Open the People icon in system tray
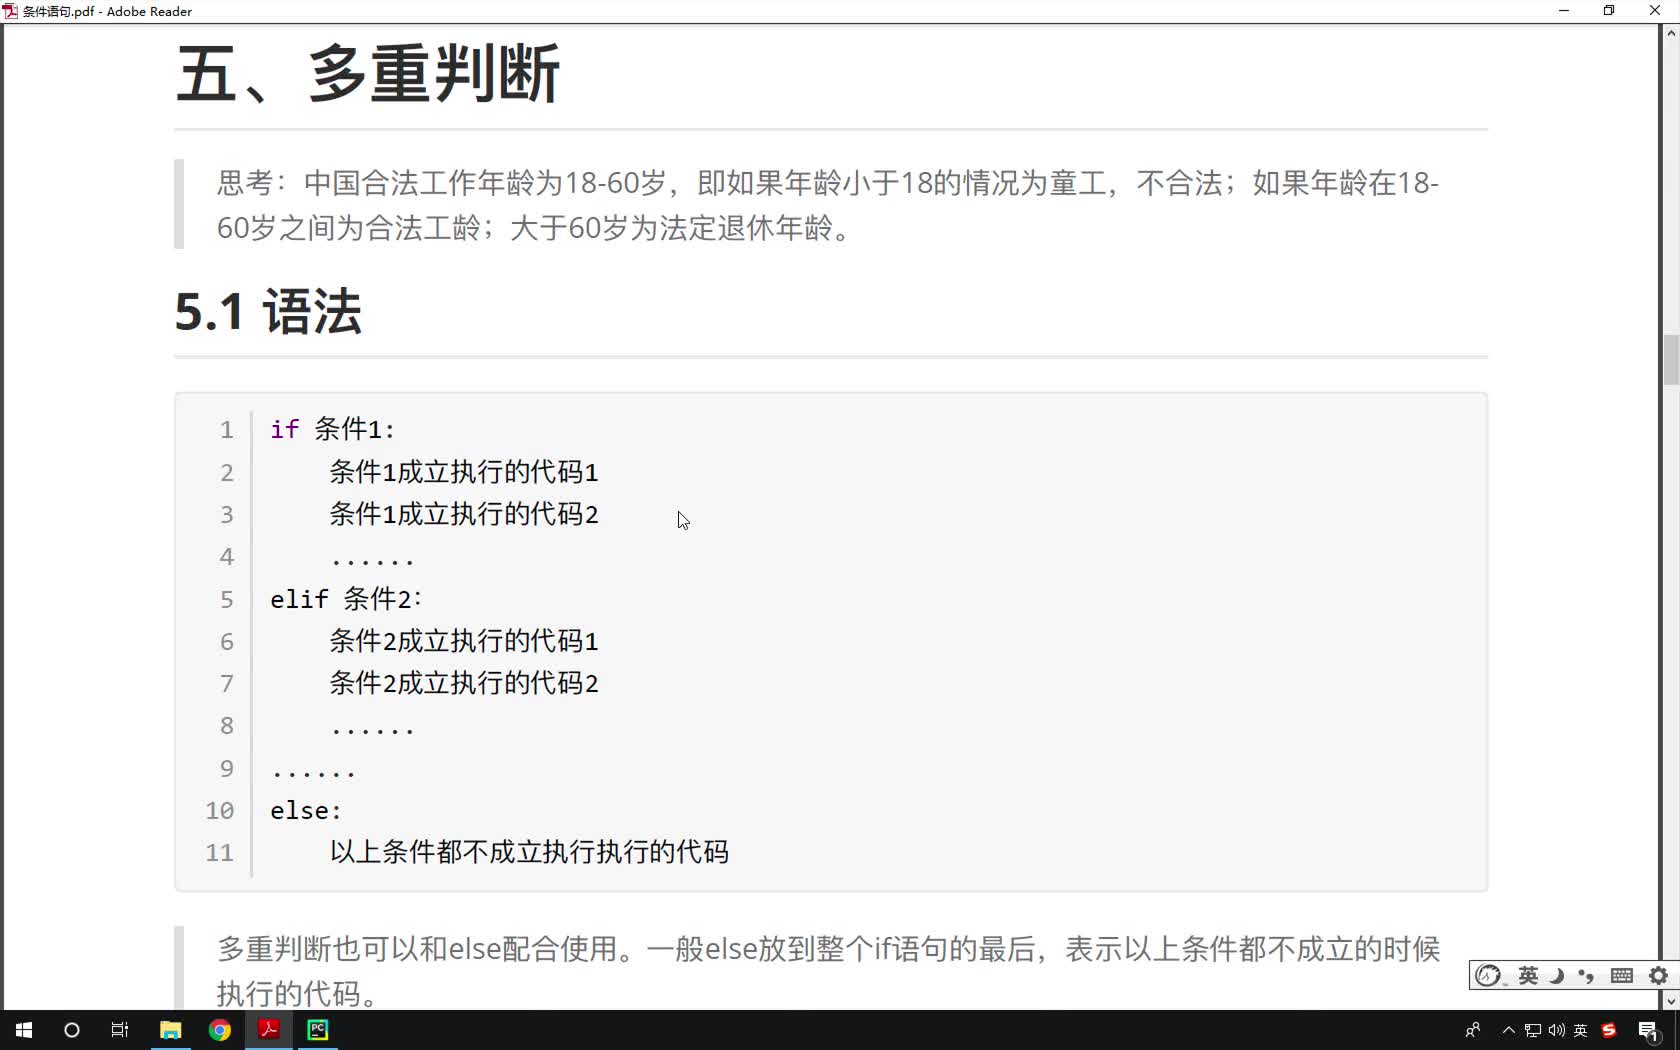 point(1473,1030)
